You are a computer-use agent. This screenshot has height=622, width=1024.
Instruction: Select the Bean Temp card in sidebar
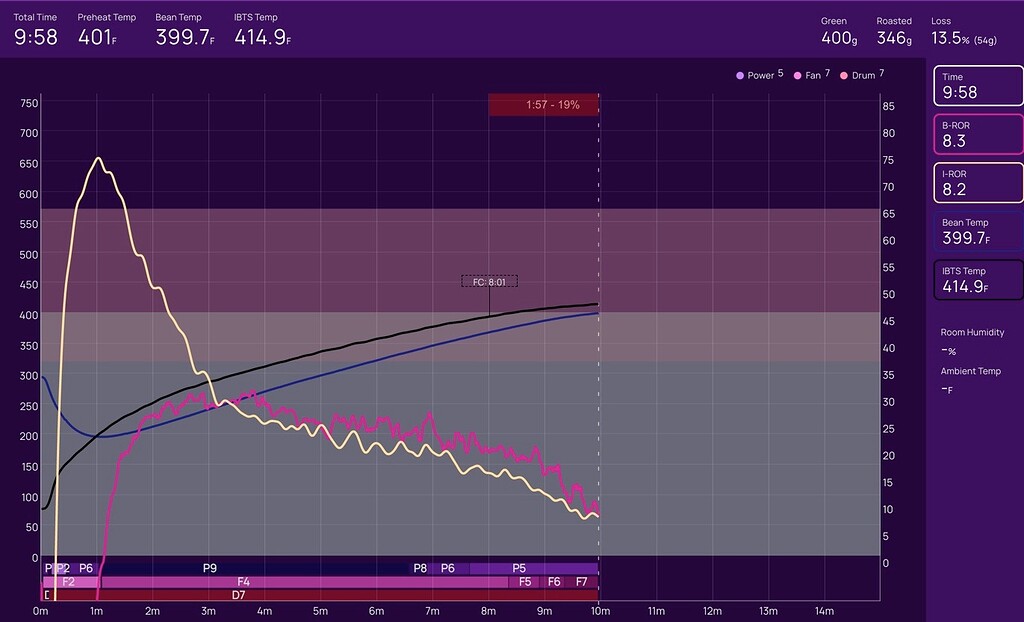tap(978, 232)
